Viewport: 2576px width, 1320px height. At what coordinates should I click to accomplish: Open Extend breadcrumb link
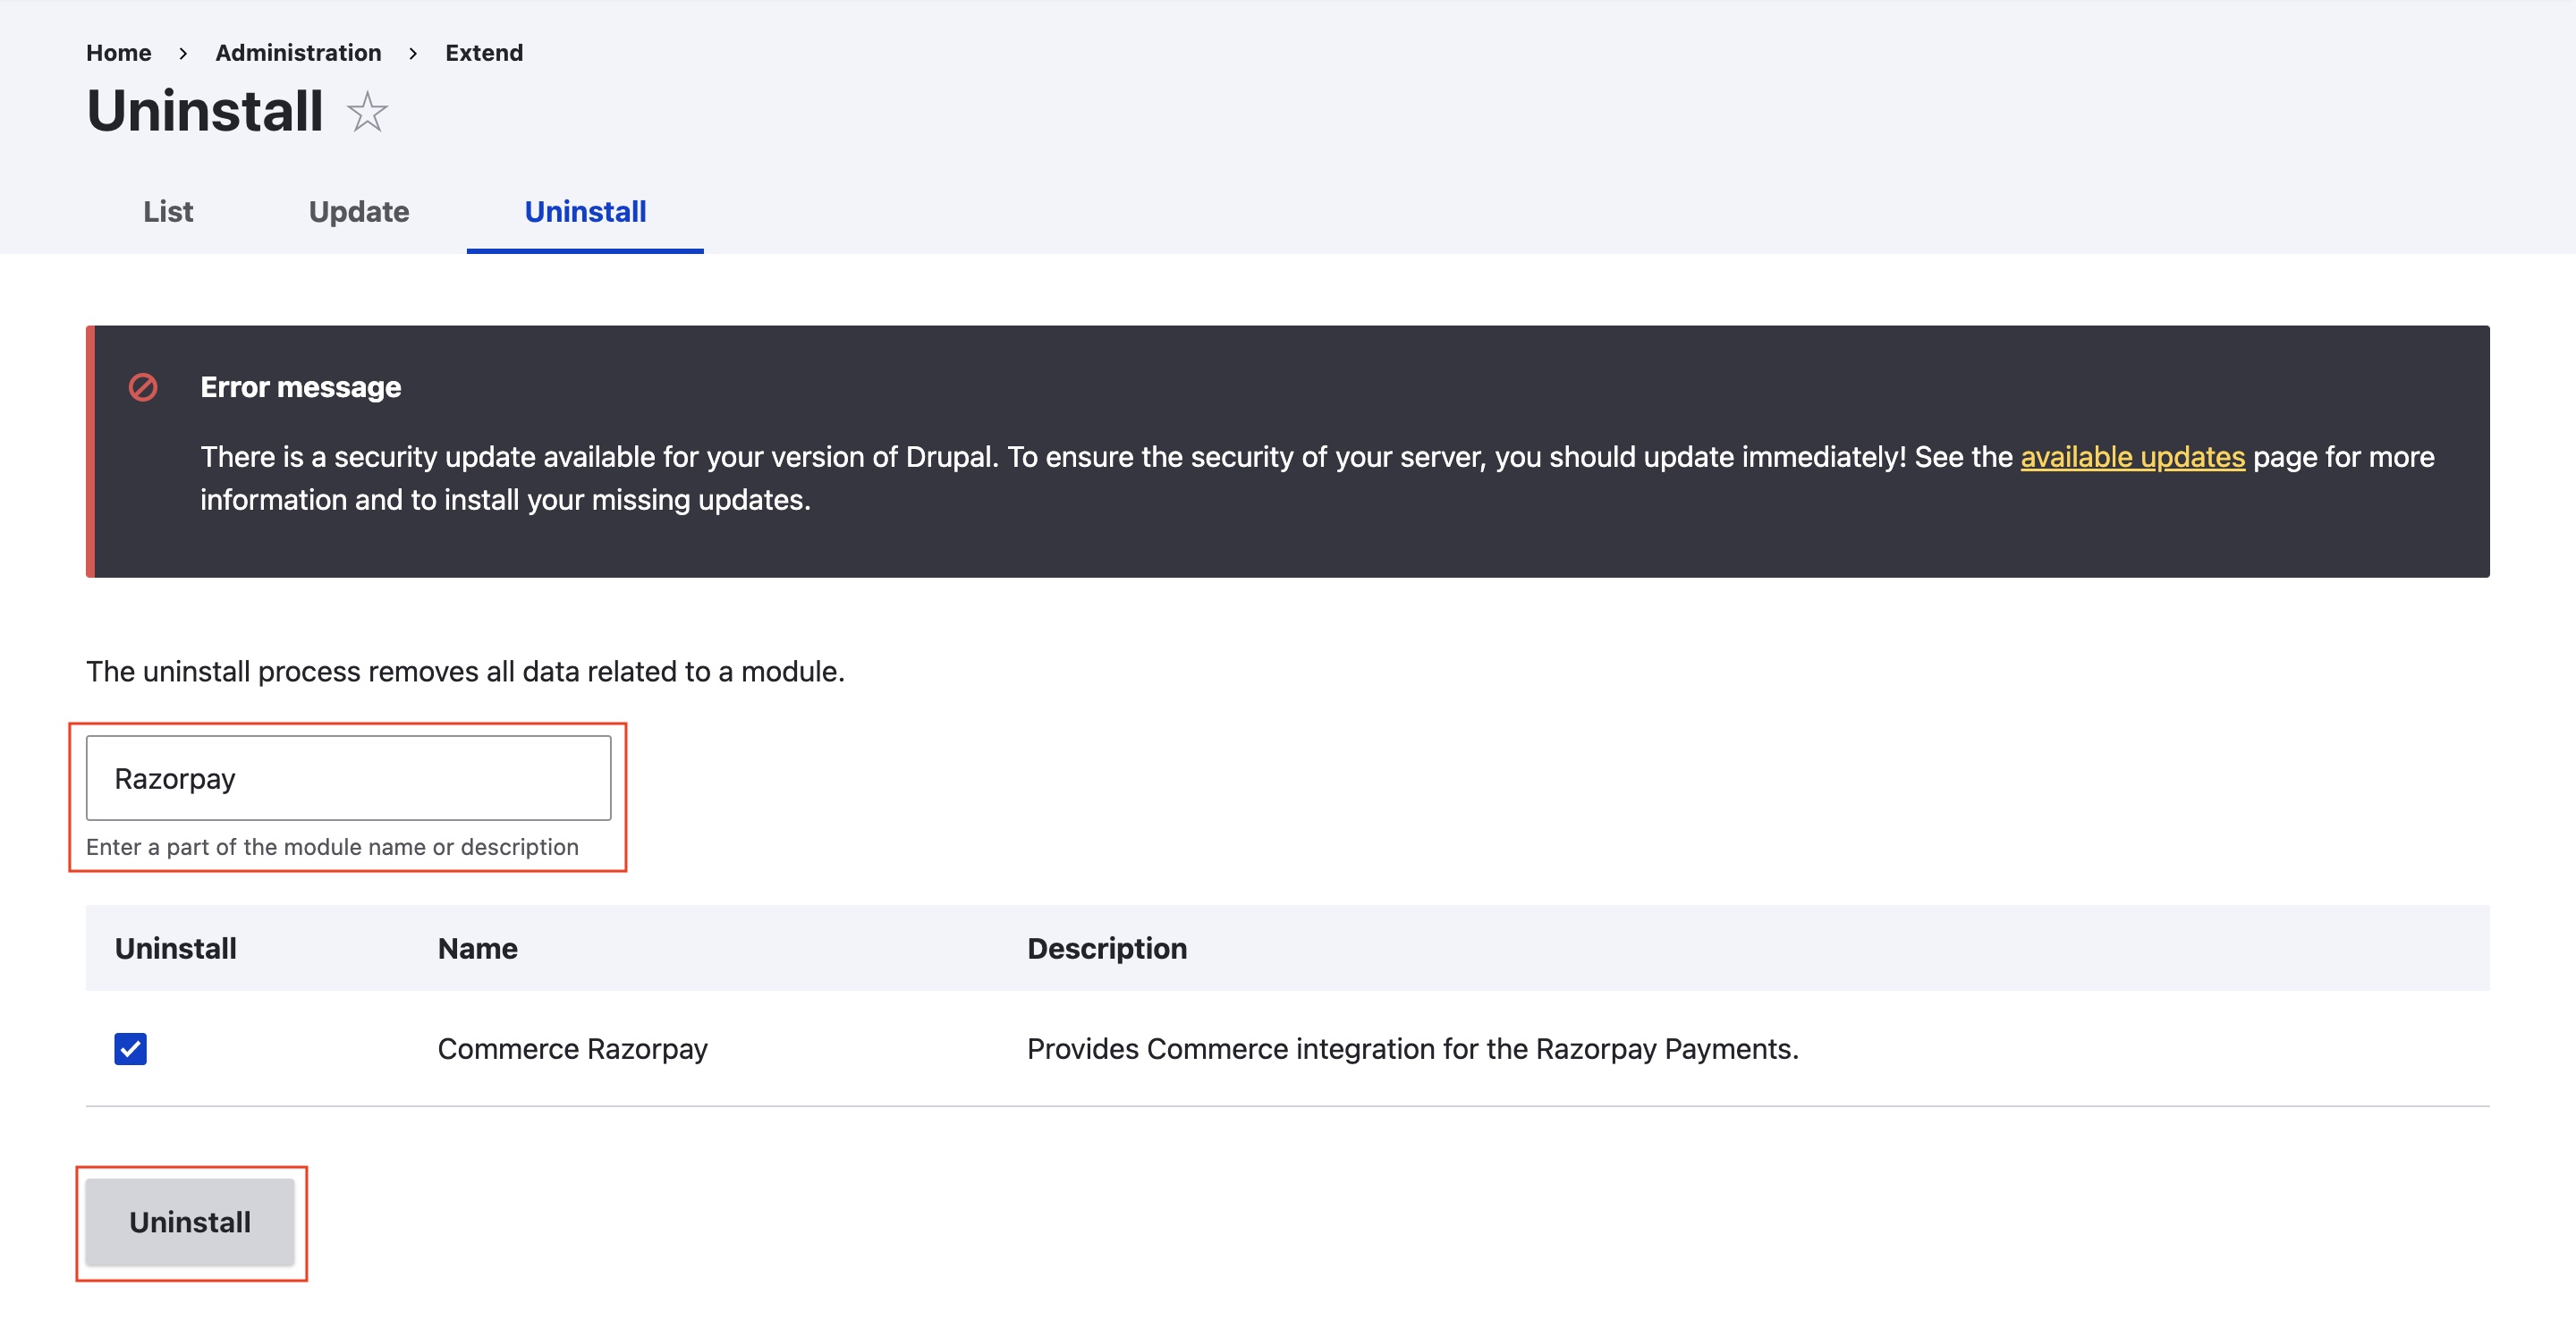484,52
